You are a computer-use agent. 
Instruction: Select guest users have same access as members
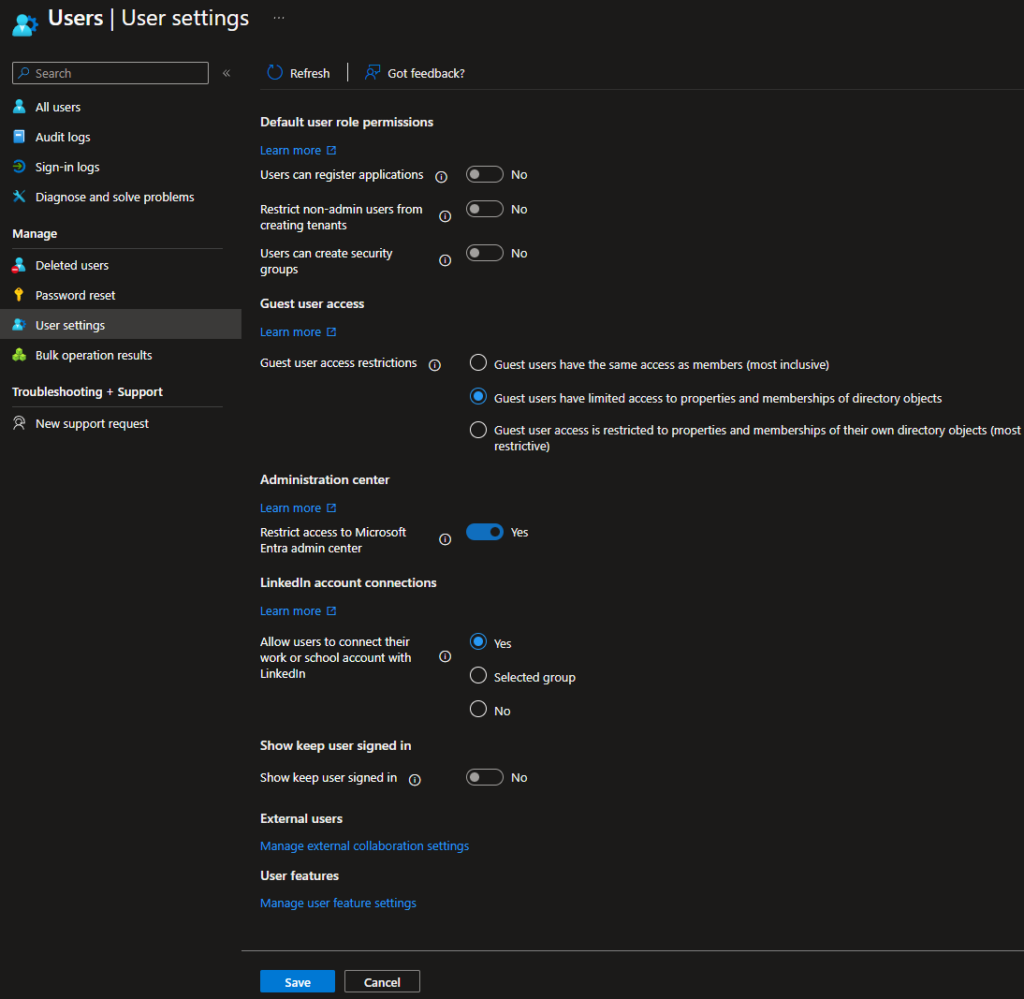point(478,362)
